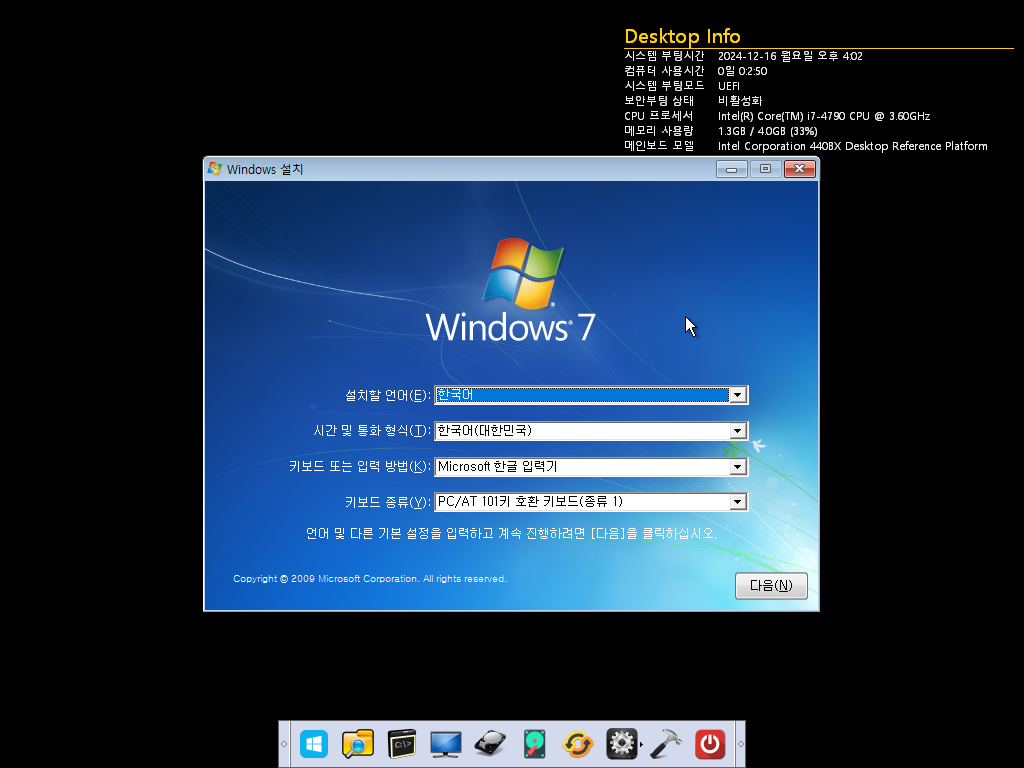1024x768 pixels.
Task: Click the PC/AT 101키 호환 키보드 value
Action: pyautogui.click(x=530, y=502)
